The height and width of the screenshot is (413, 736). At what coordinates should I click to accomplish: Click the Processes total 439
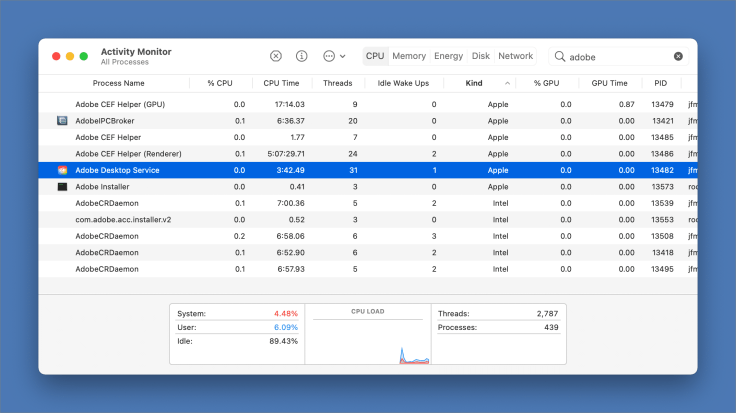point(551,327)
